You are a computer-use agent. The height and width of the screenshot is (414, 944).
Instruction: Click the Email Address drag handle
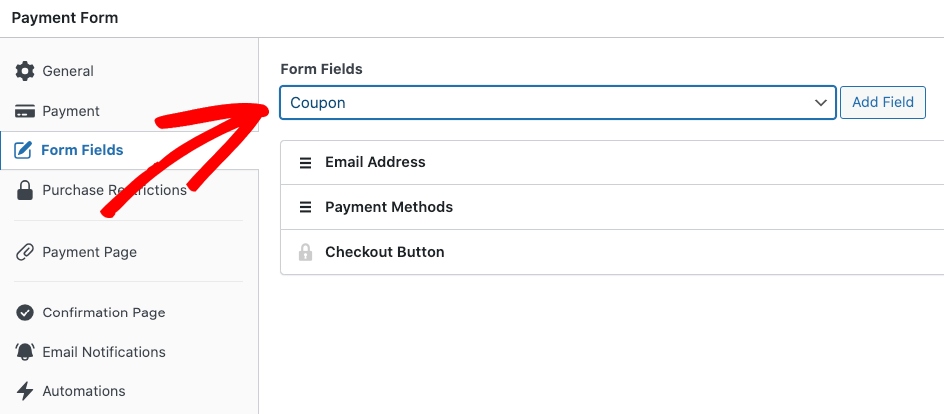pyautogui.click(x=305, y=162)
